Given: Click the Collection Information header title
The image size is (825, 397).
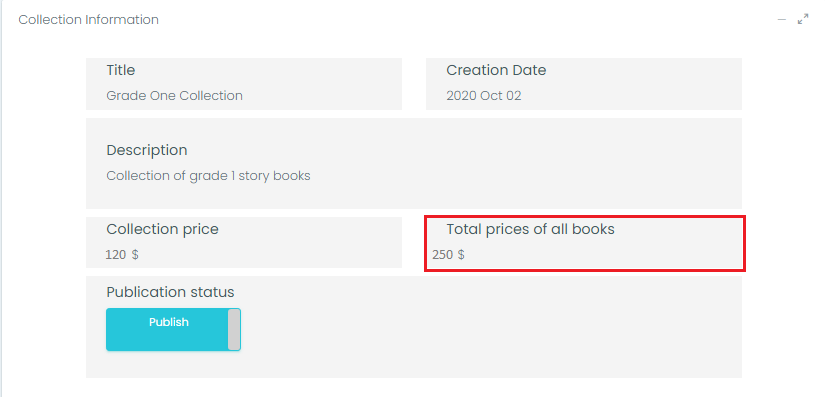Looking at the screenshot, I should [x=88, y=20].
